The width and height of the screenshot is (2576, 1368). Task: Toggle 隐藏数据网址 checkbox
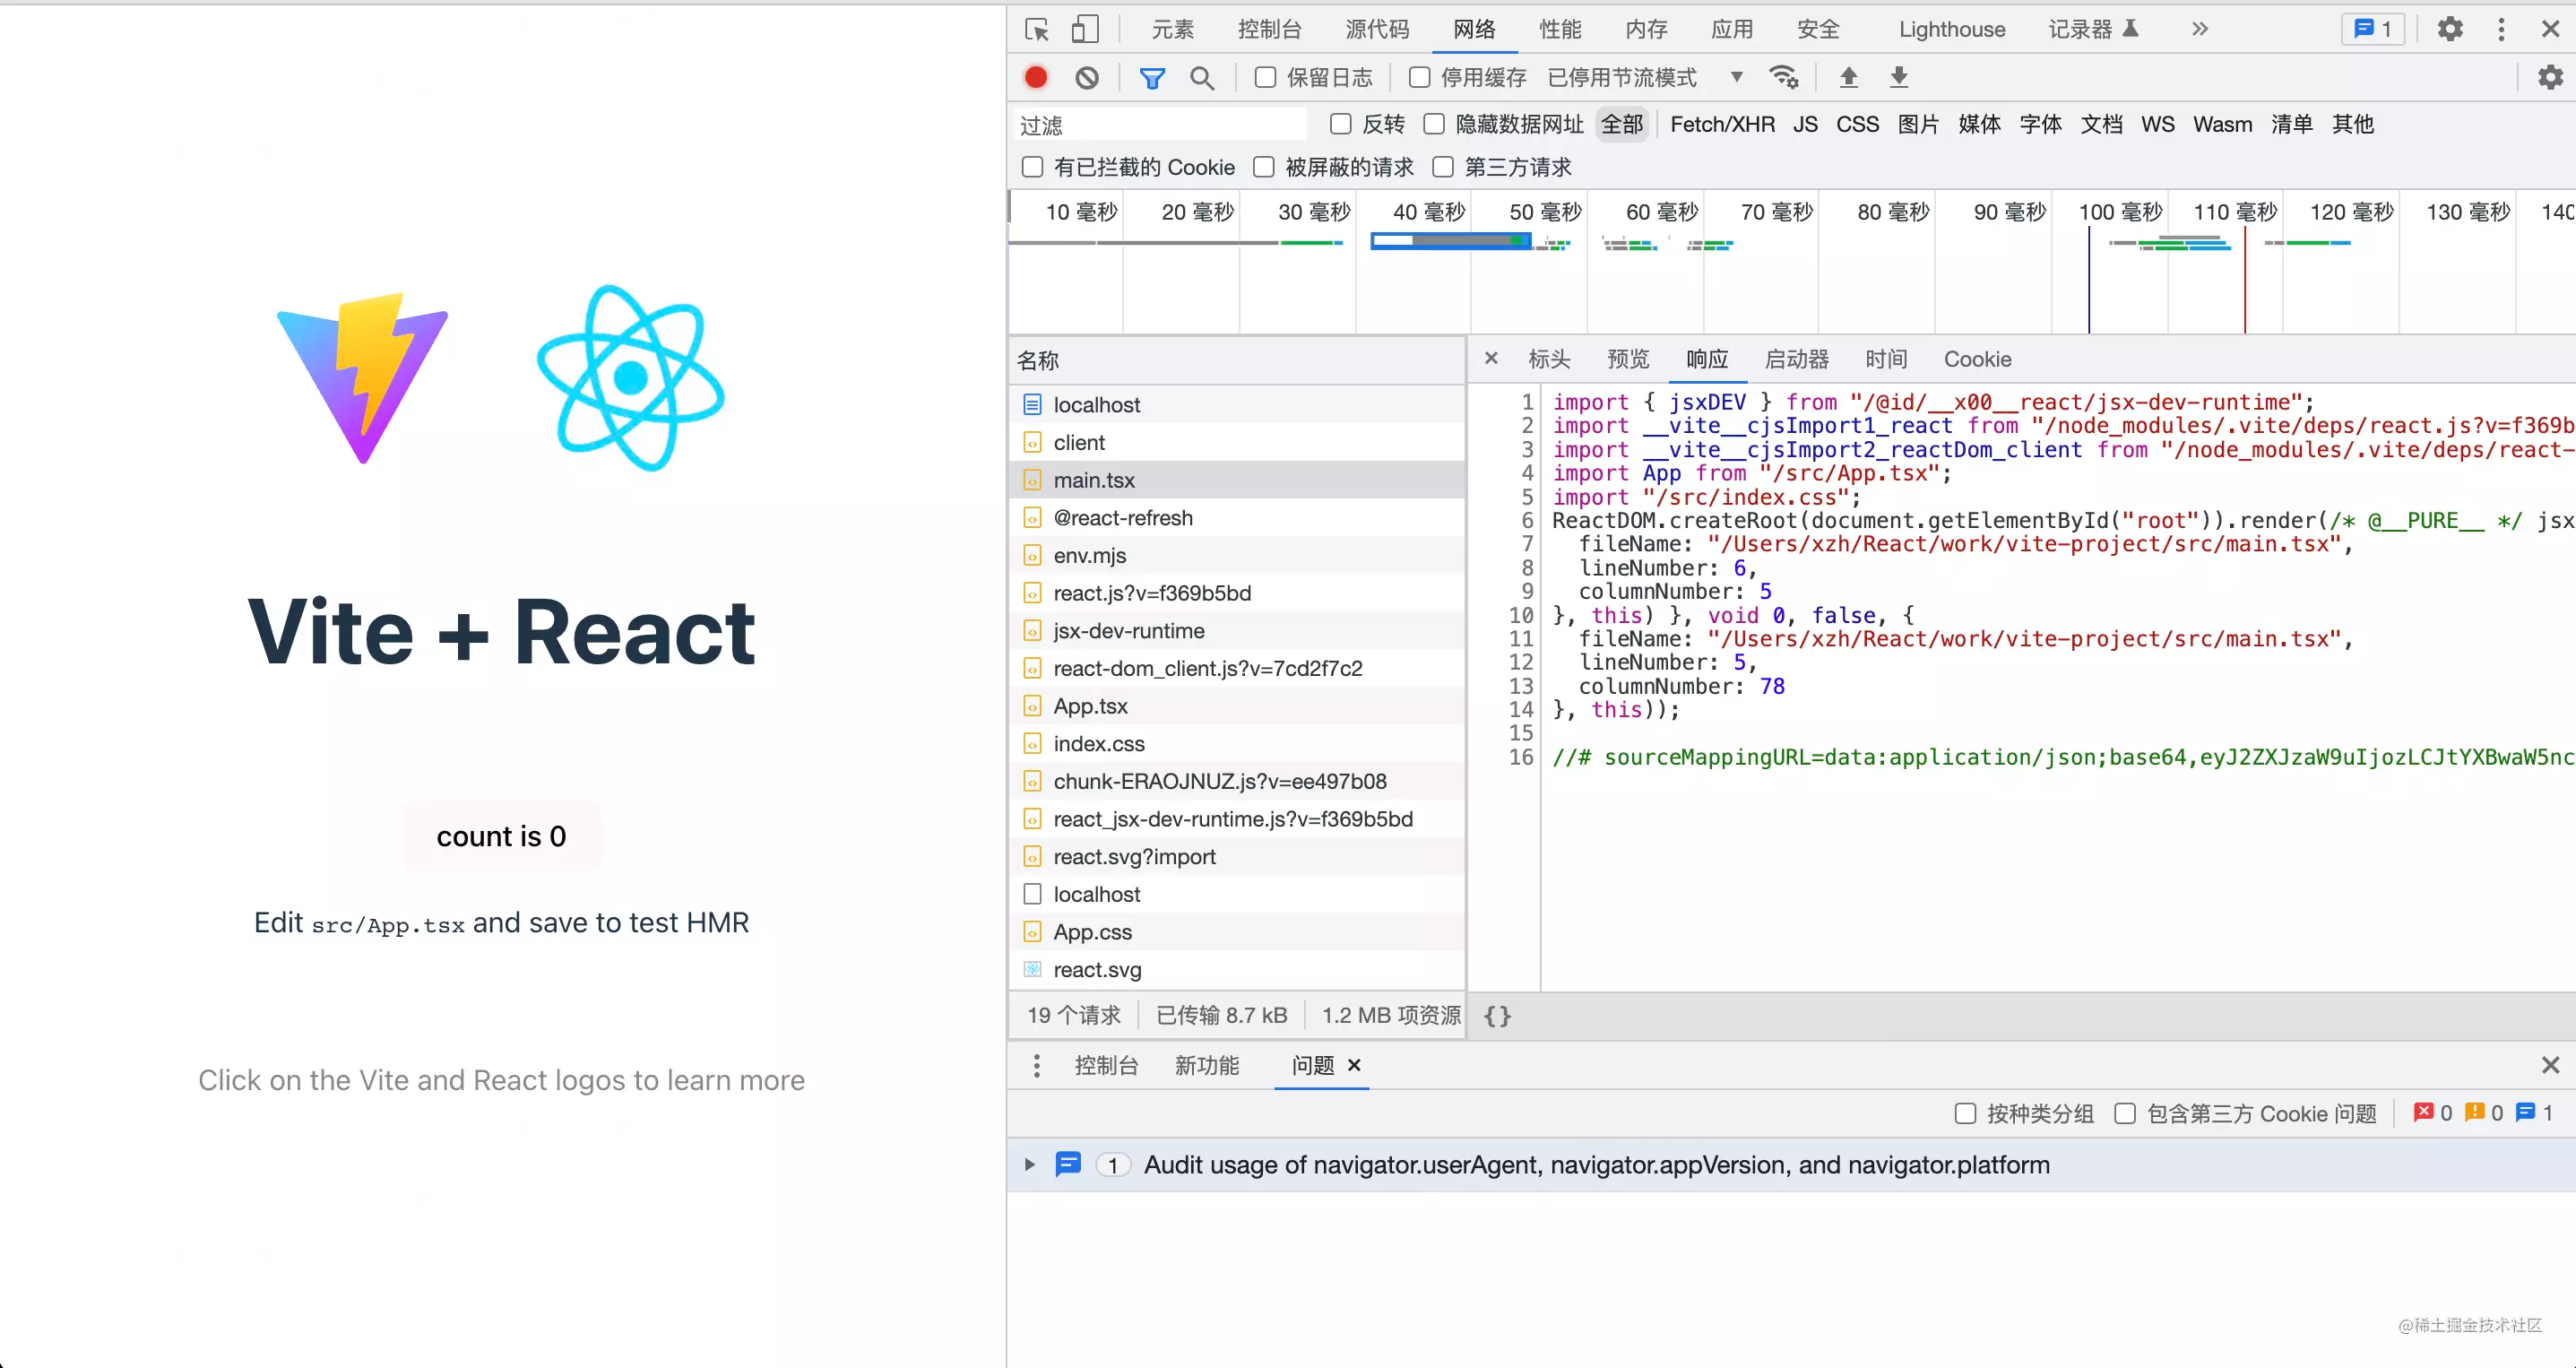click(x=1434, y=124)
